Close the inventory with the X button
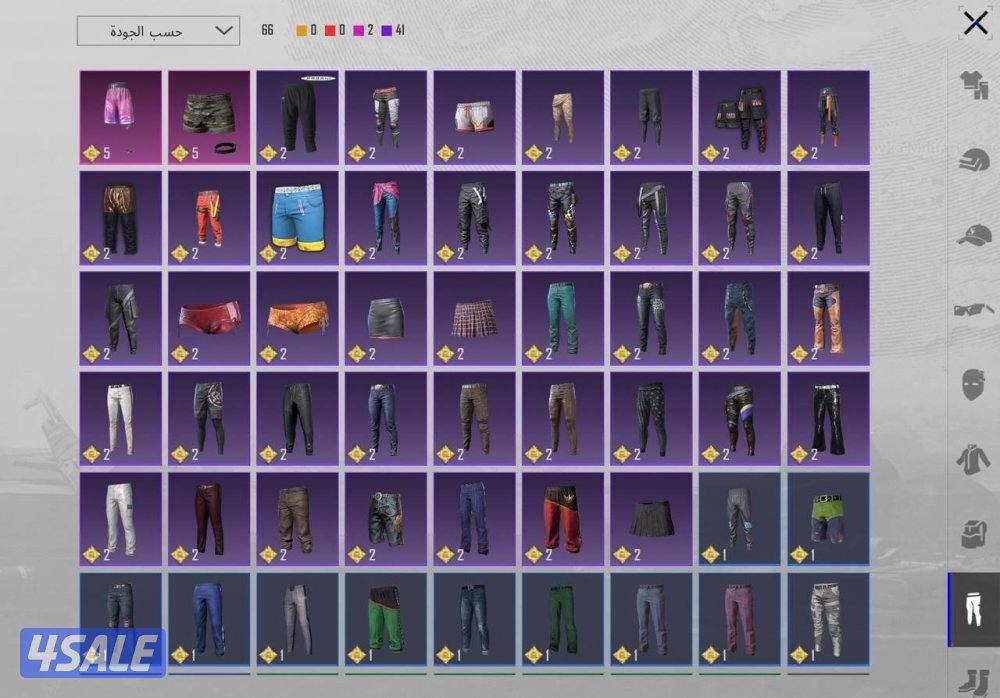This screenshot has height=698, width=1000. [975, 24]
